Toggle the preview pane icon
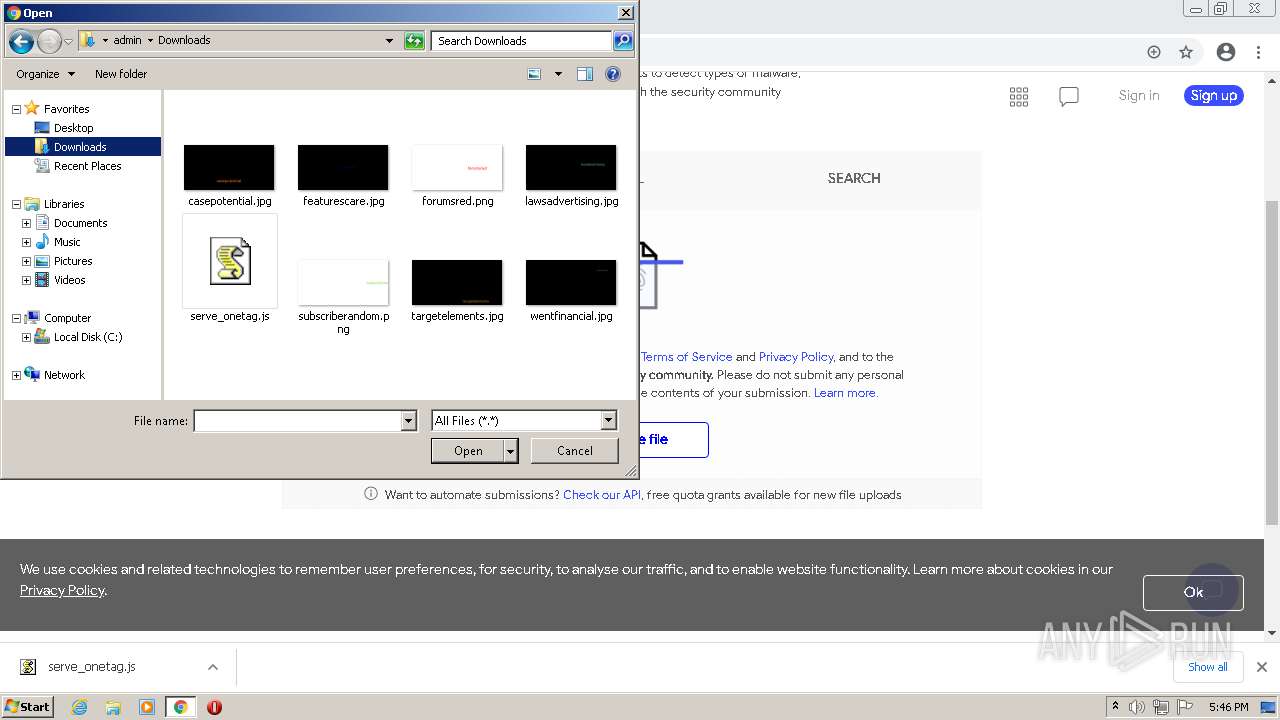Viewport: 1280px width, 720px height. pos(585,74)
